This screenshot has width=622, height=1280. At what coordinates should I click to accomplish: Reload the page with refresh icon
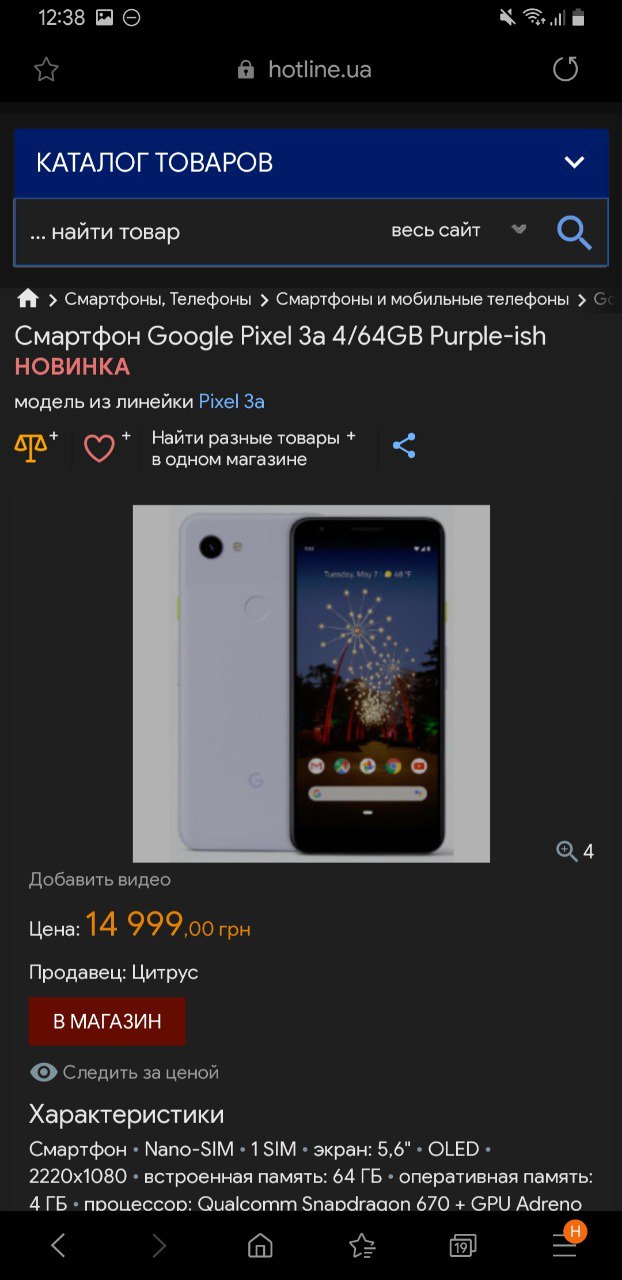click(x=566, y=69)
